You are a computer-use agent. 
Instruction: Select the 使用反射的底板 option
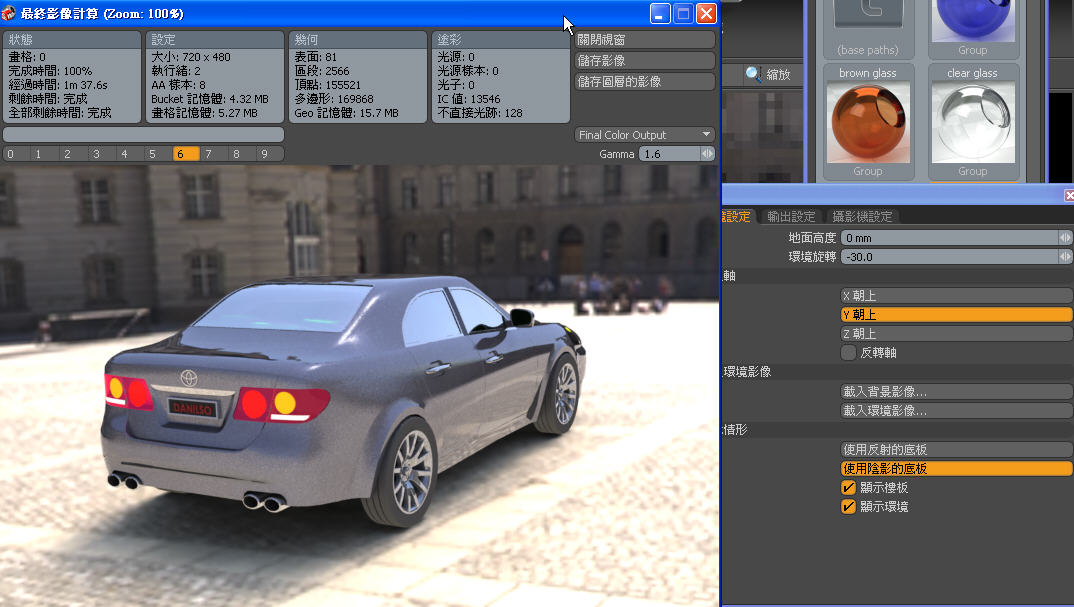[956, 449]
